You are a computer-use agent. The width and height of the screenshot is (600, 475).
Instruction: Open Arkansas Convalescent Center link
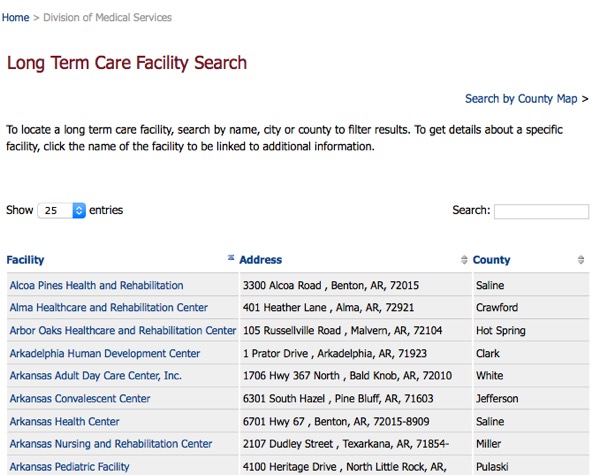point(80,399)
